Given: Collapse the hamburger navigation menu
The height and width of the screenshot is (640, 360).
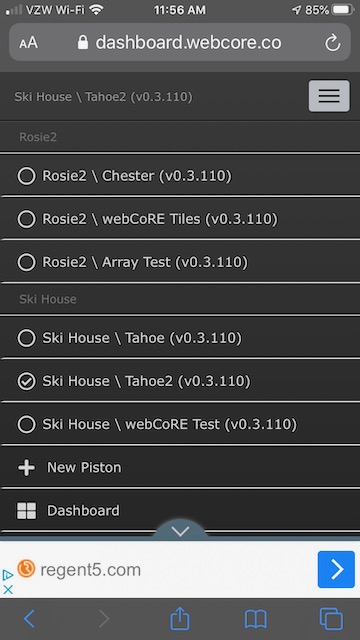Looking at the screenshot, I should [329, 96].
